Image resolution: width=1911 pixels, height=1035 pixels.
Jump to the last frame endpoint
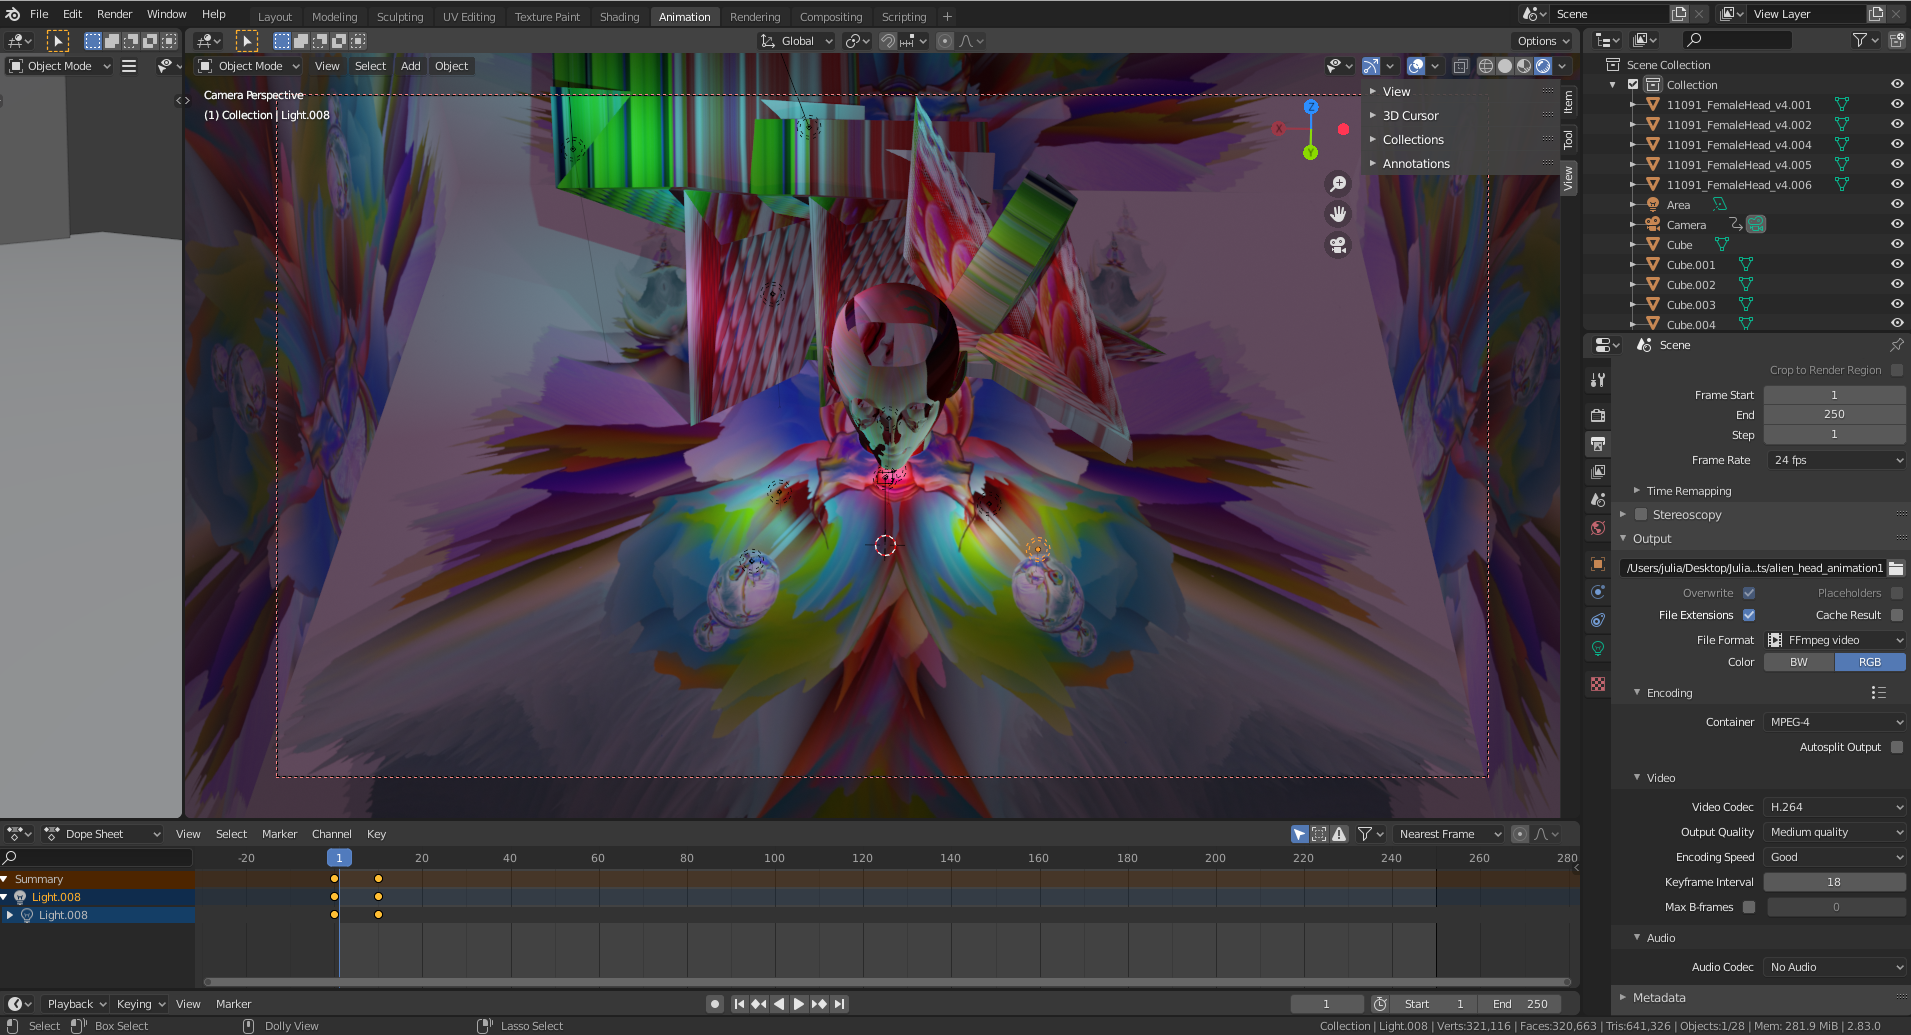tap(839, 1004)
